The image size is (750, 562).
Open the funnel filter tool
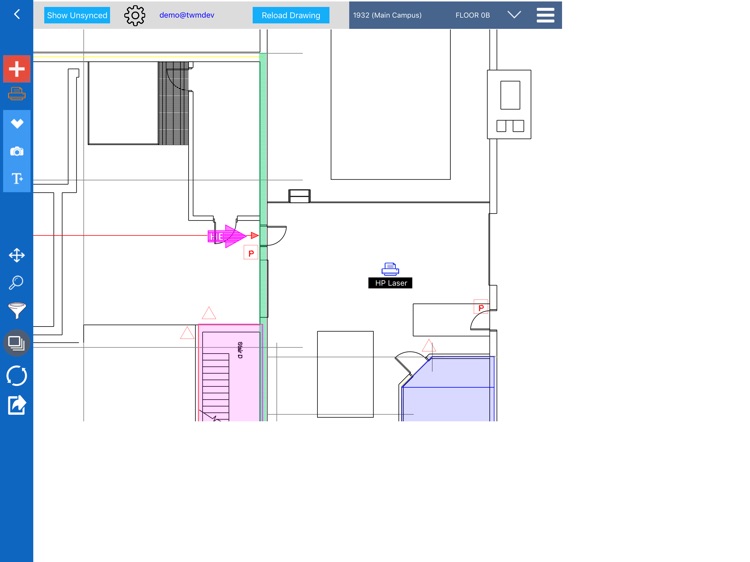17,310
